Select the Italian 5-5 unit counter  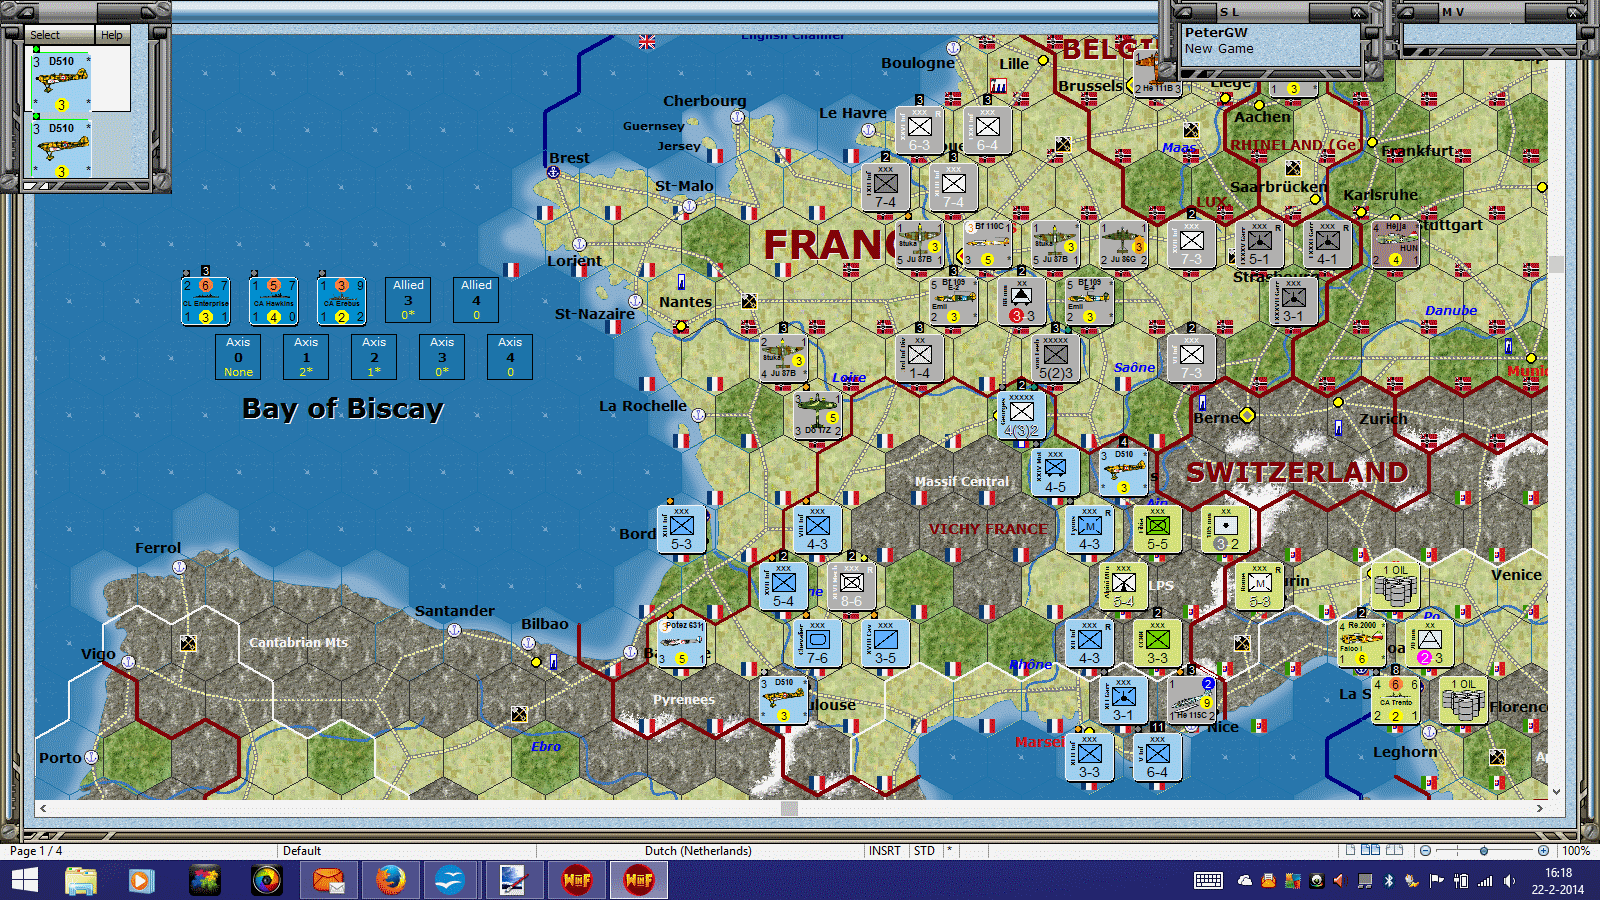(1157, 529)
